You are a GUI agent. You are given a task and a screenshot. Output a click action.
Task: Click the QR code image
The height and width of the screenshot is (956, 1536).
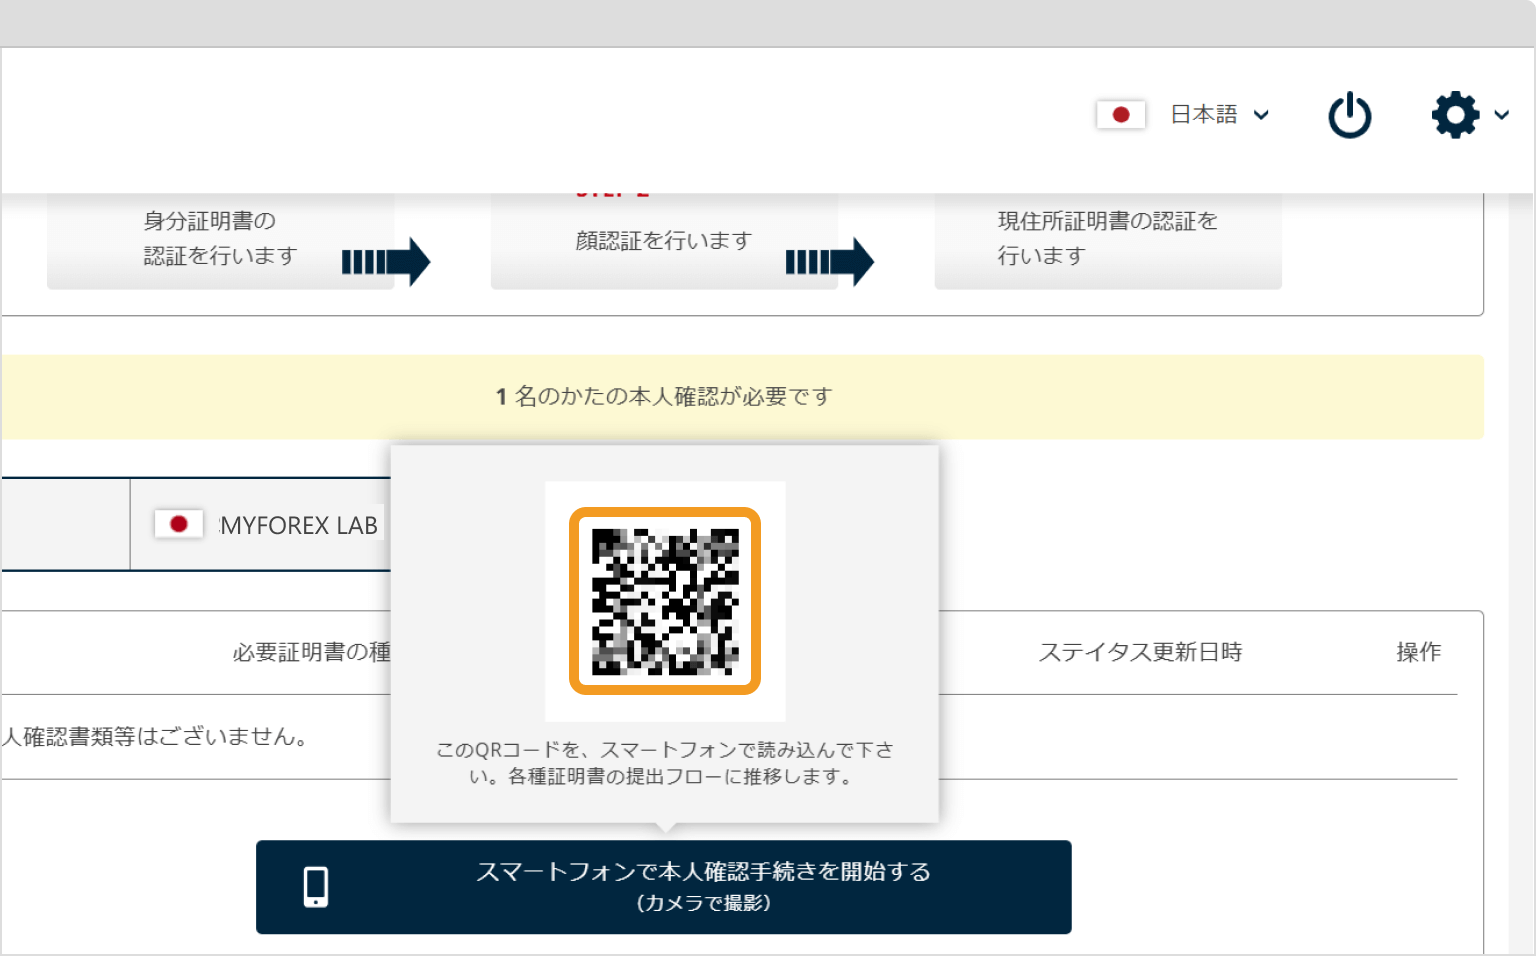pyautogui.click(x=665, y=601)
